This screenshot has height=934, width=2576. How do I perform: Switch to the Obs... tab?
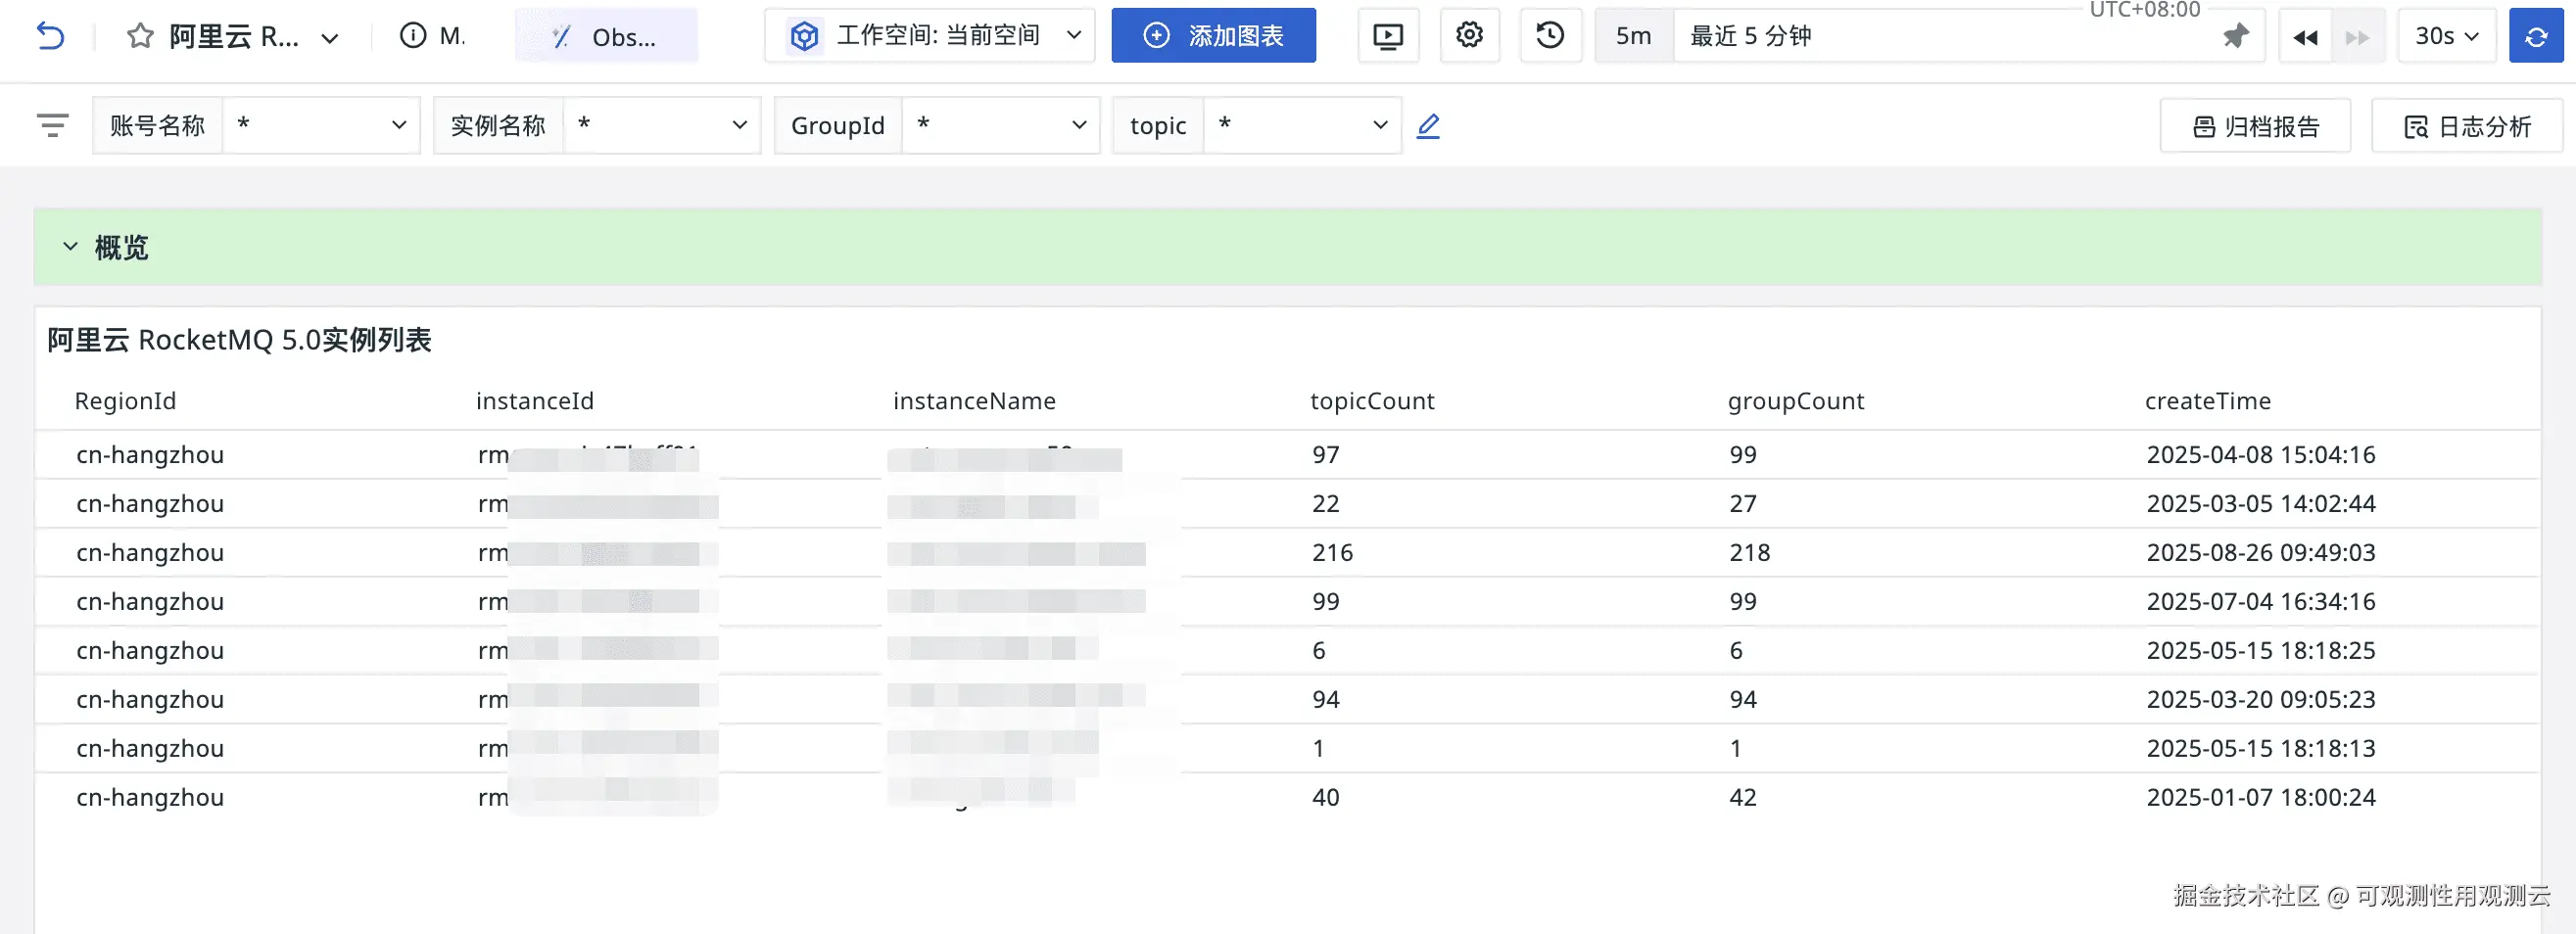[606, 37]
